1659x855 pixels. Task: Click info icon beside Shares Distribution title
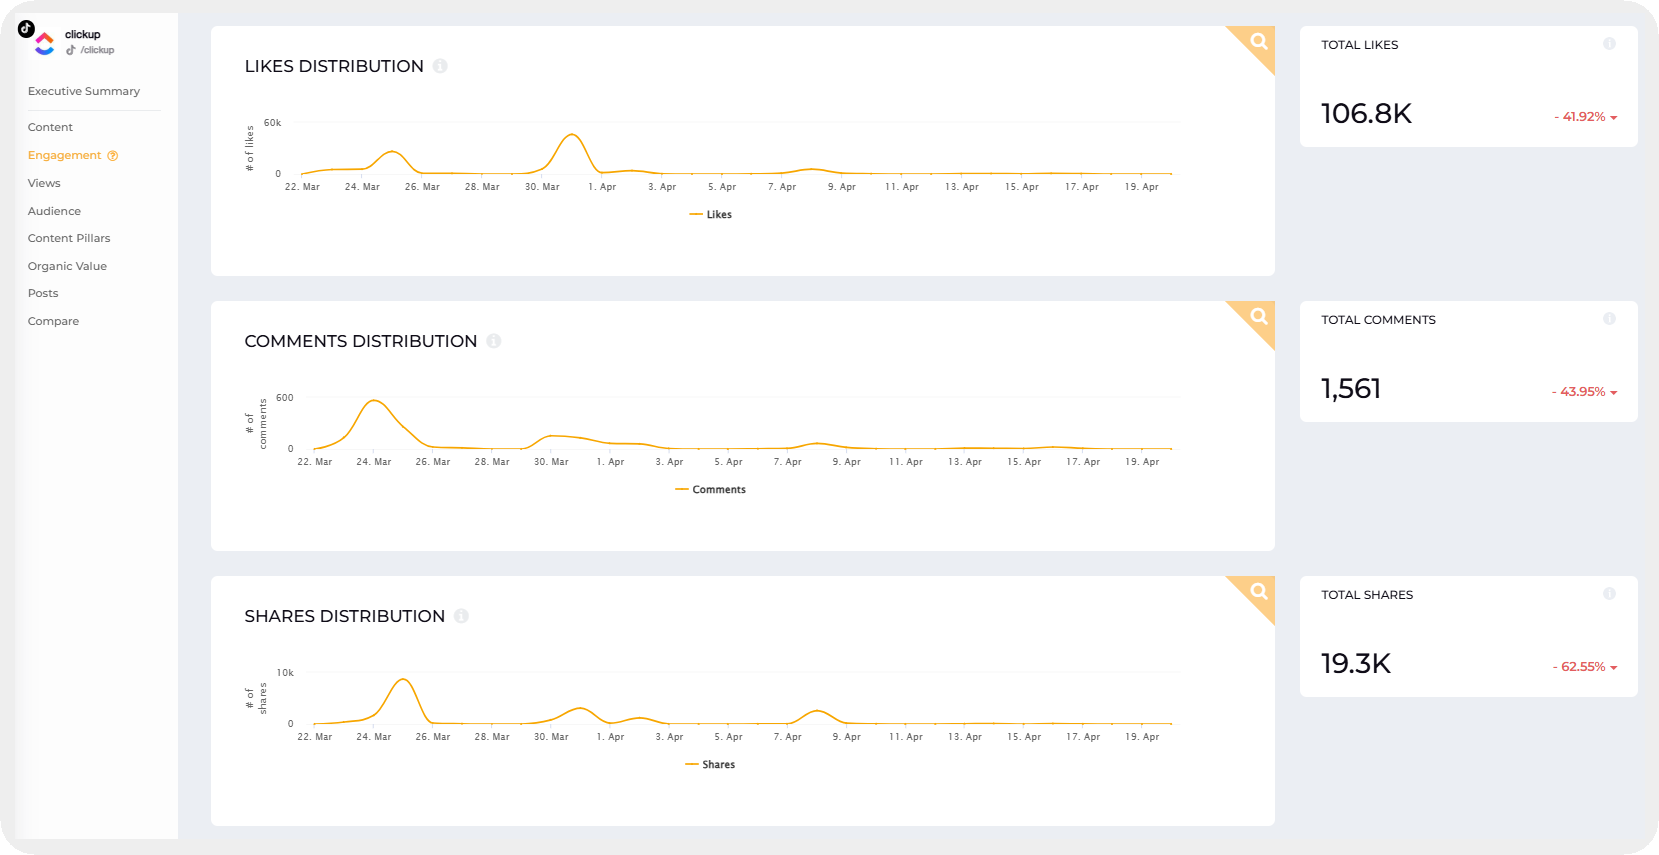click(x=461, y=616)
